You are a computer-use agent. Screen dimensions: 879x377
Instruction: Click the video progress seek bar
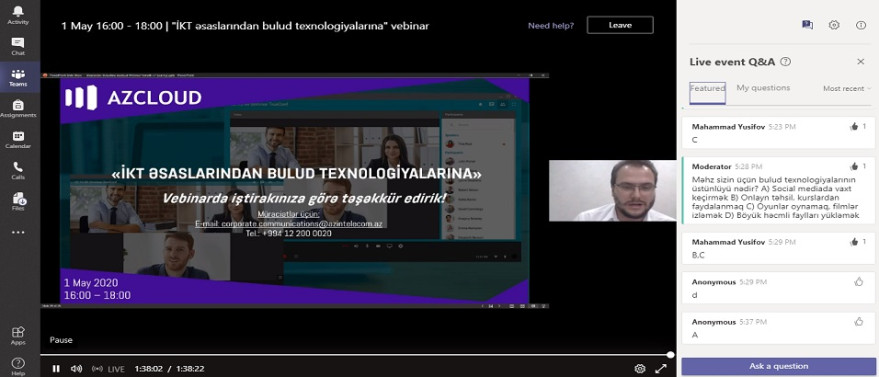click(x=357, y=355)
